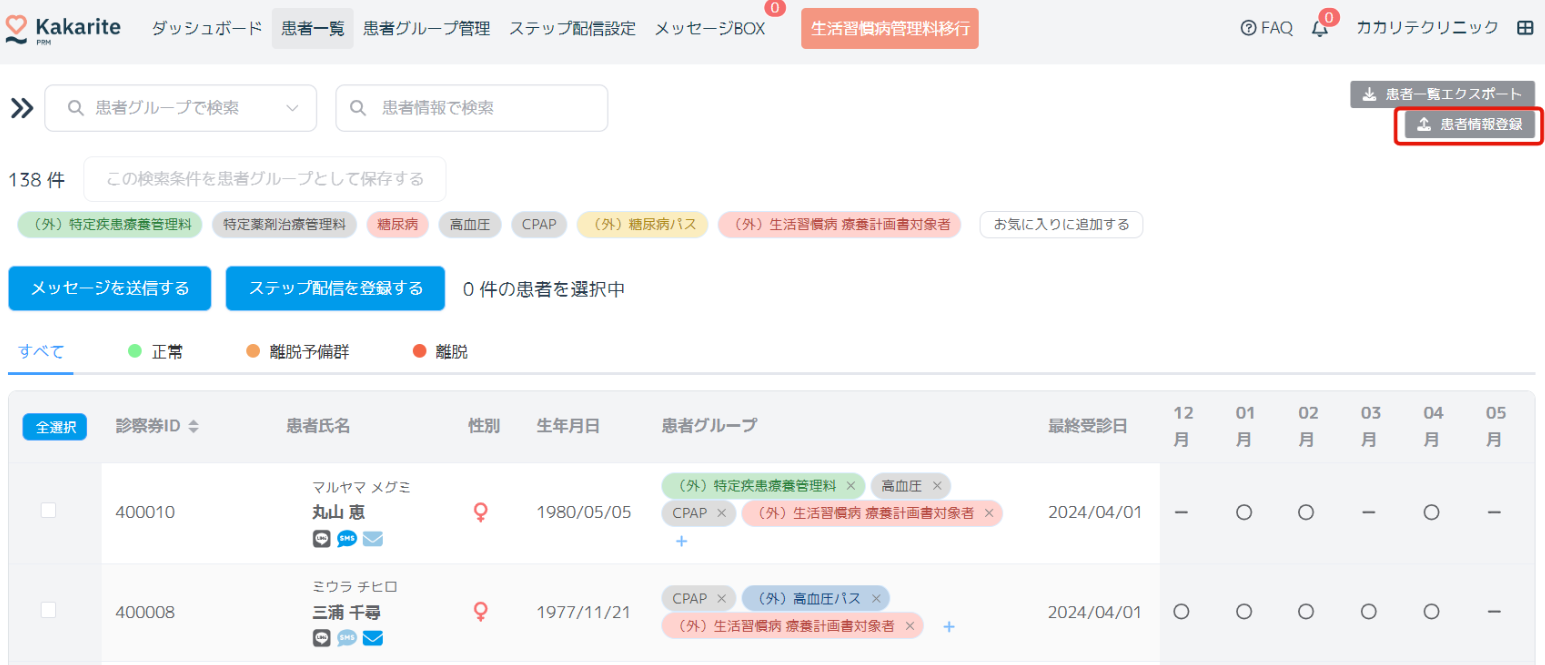Check the checkbox for patient 400008
1545x665 pixels.
click(48, 610)
